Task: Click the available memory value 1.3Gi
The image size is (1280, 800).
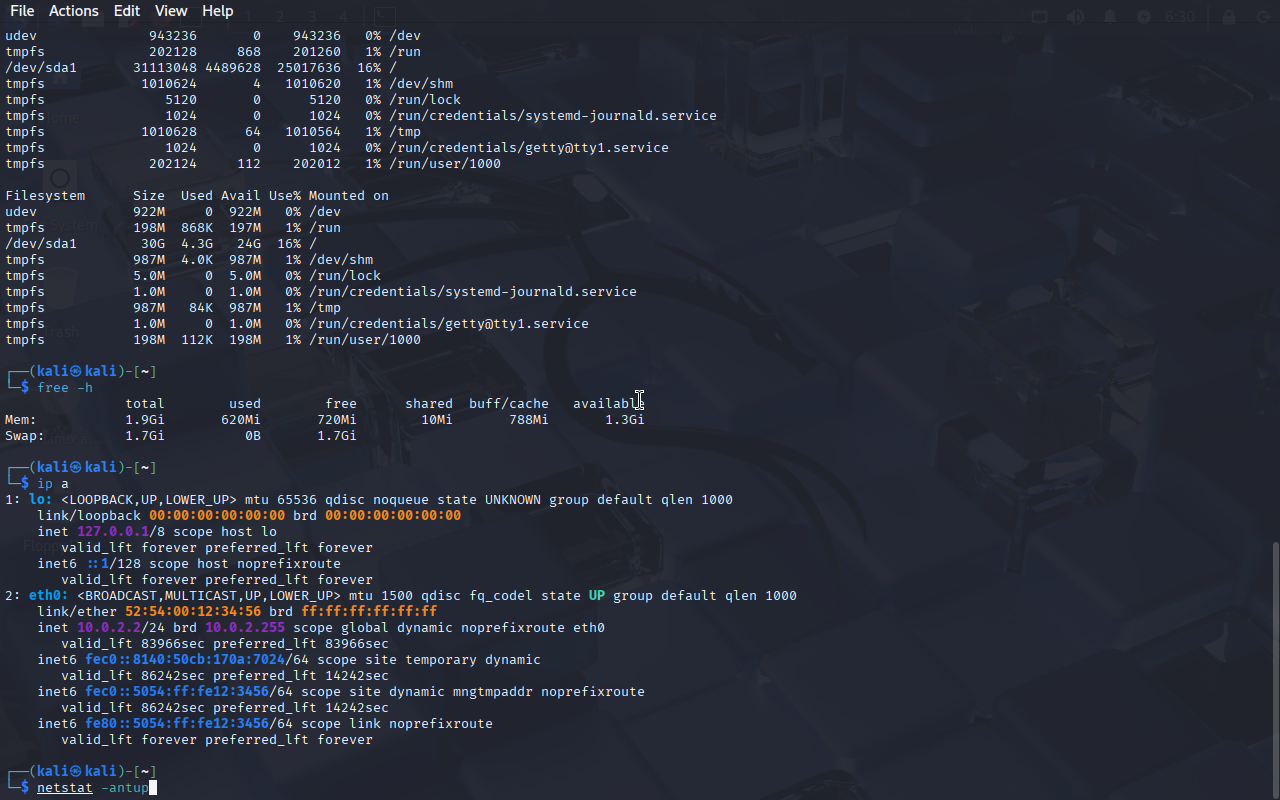Action: pos(625,420)
